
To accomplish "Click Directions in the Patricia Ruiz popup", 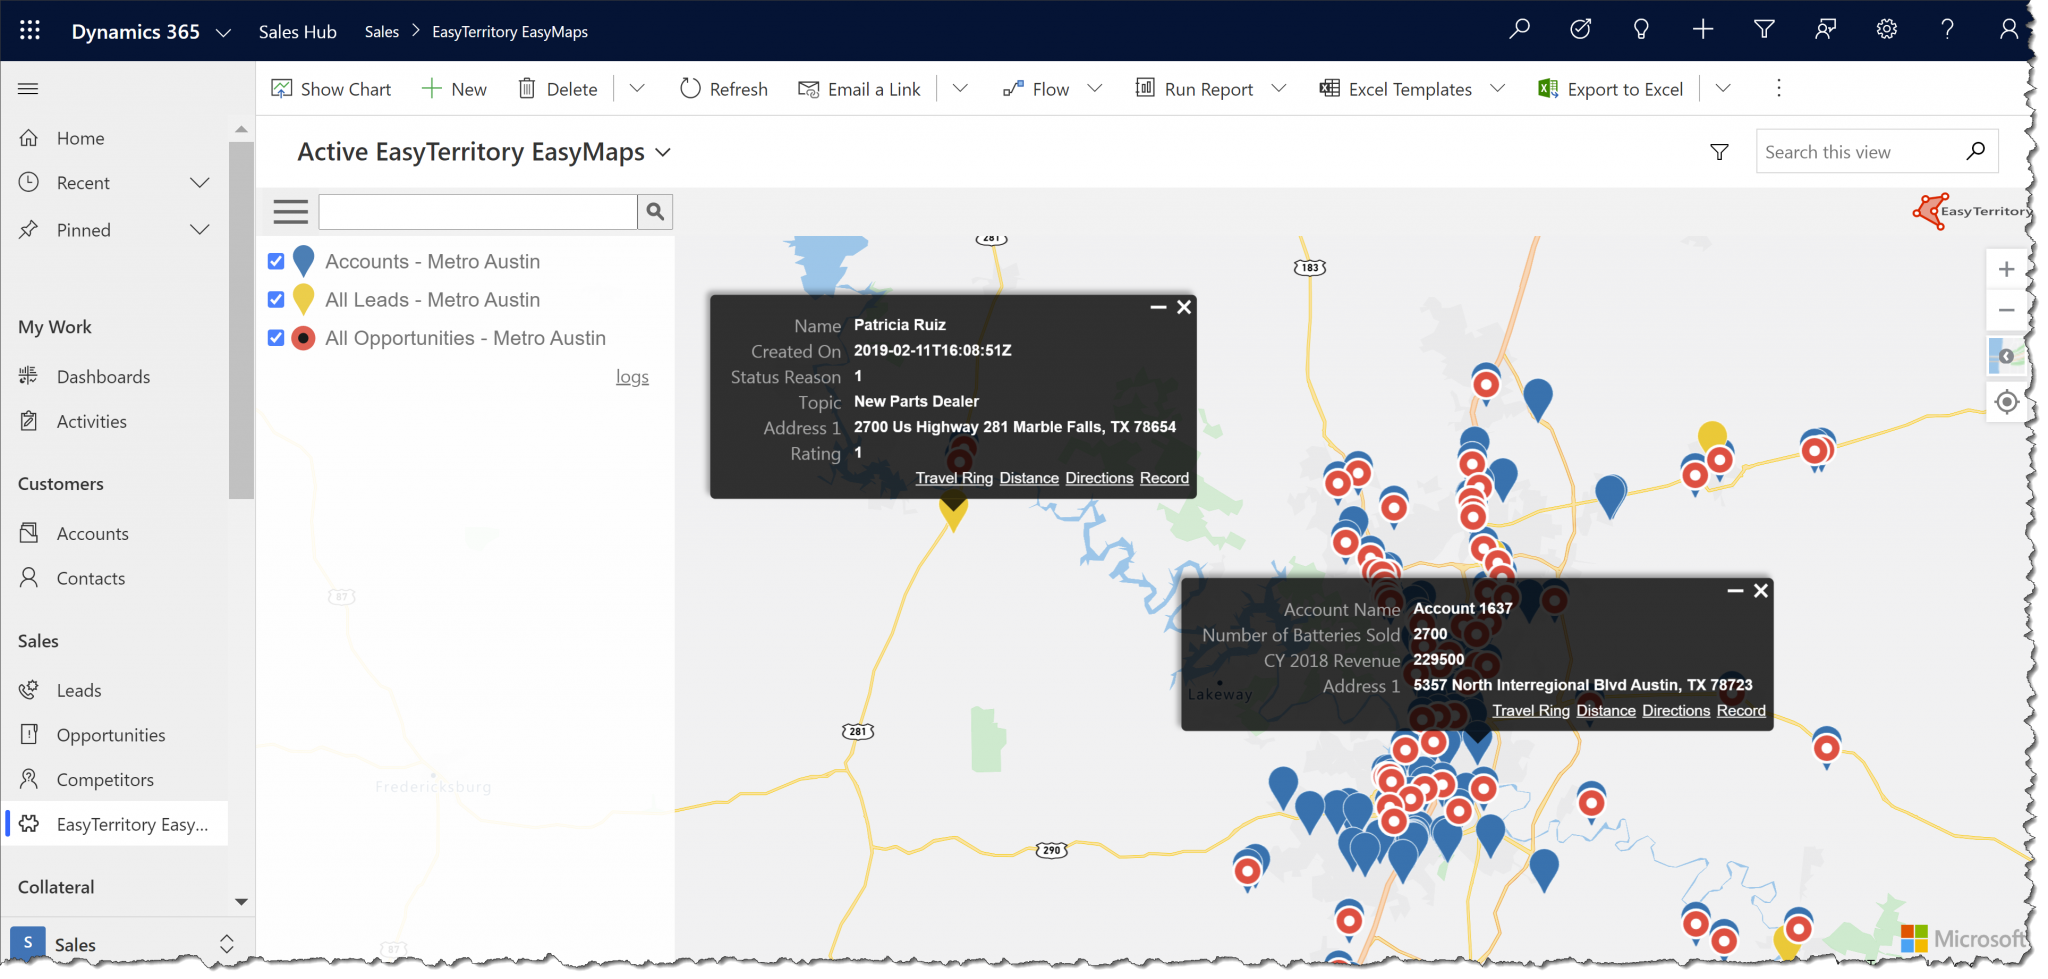I will (1098, 478).
